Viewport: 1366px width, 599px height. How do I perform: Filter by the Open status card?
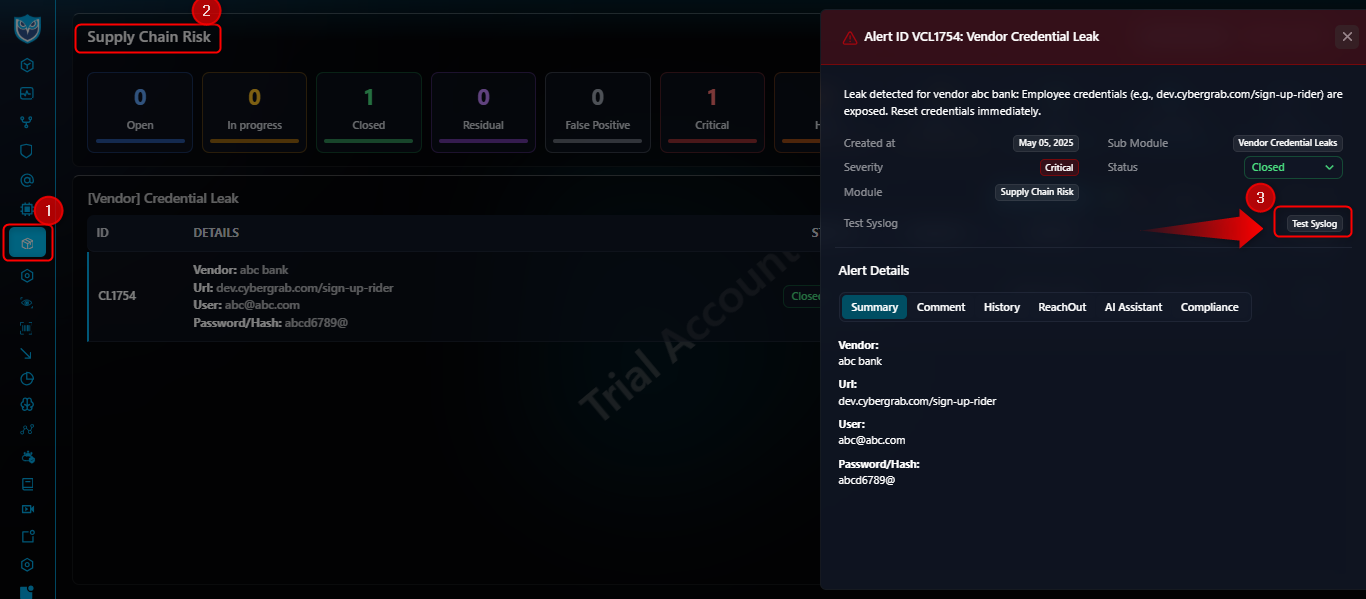coord(140,112)
